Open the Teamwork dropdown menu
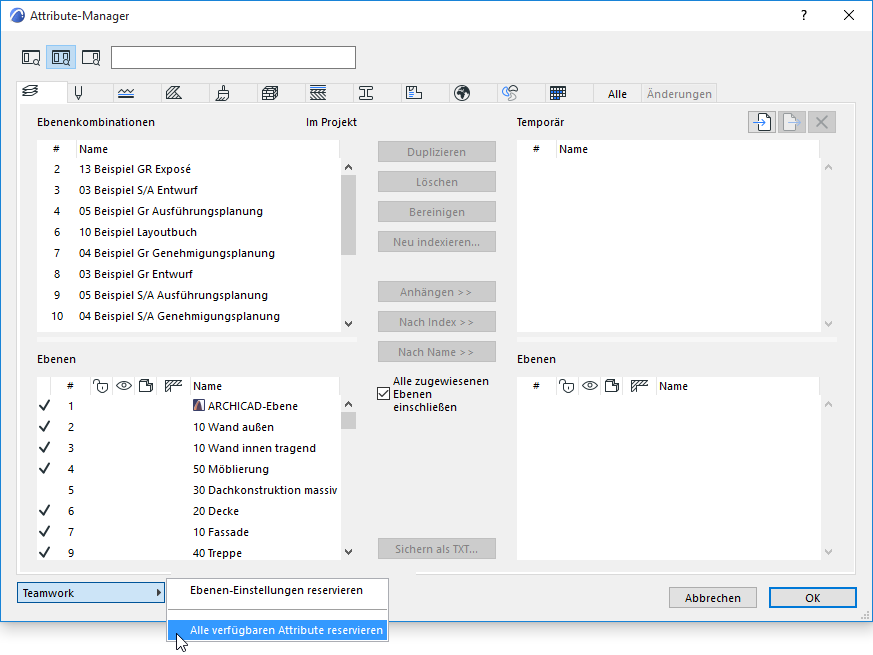This screenshot has height=655, width=873. pos(91,593)
